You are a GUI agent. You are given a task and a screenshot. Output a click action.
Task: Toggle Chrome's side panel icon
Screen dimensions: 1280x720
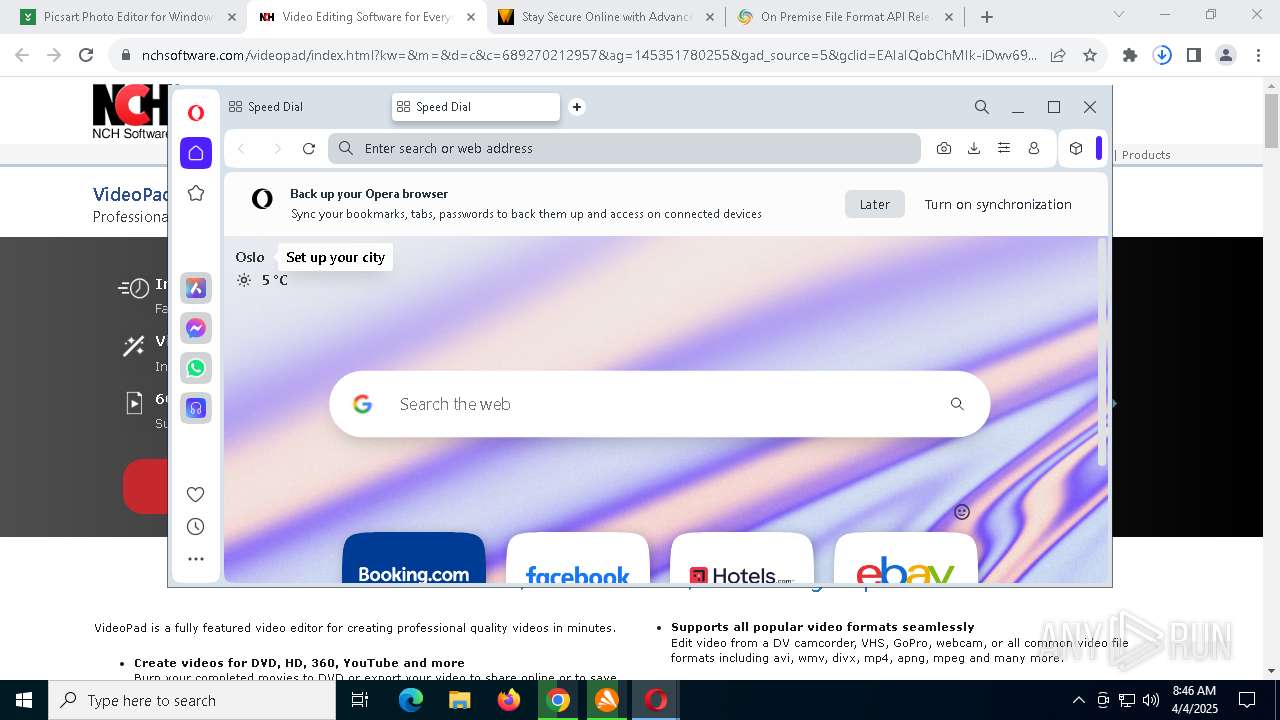tap(1194, 56)
